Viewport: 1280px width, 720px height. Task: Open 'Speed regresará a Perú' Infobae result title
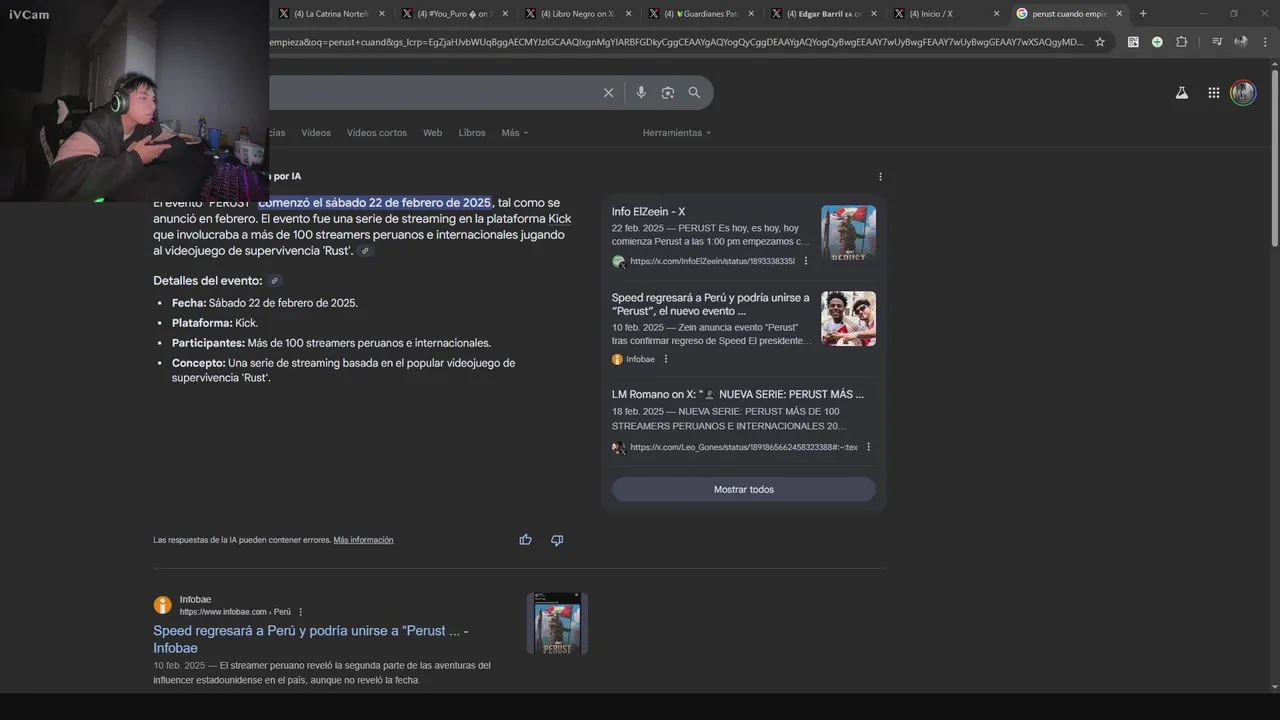point(311,639)
